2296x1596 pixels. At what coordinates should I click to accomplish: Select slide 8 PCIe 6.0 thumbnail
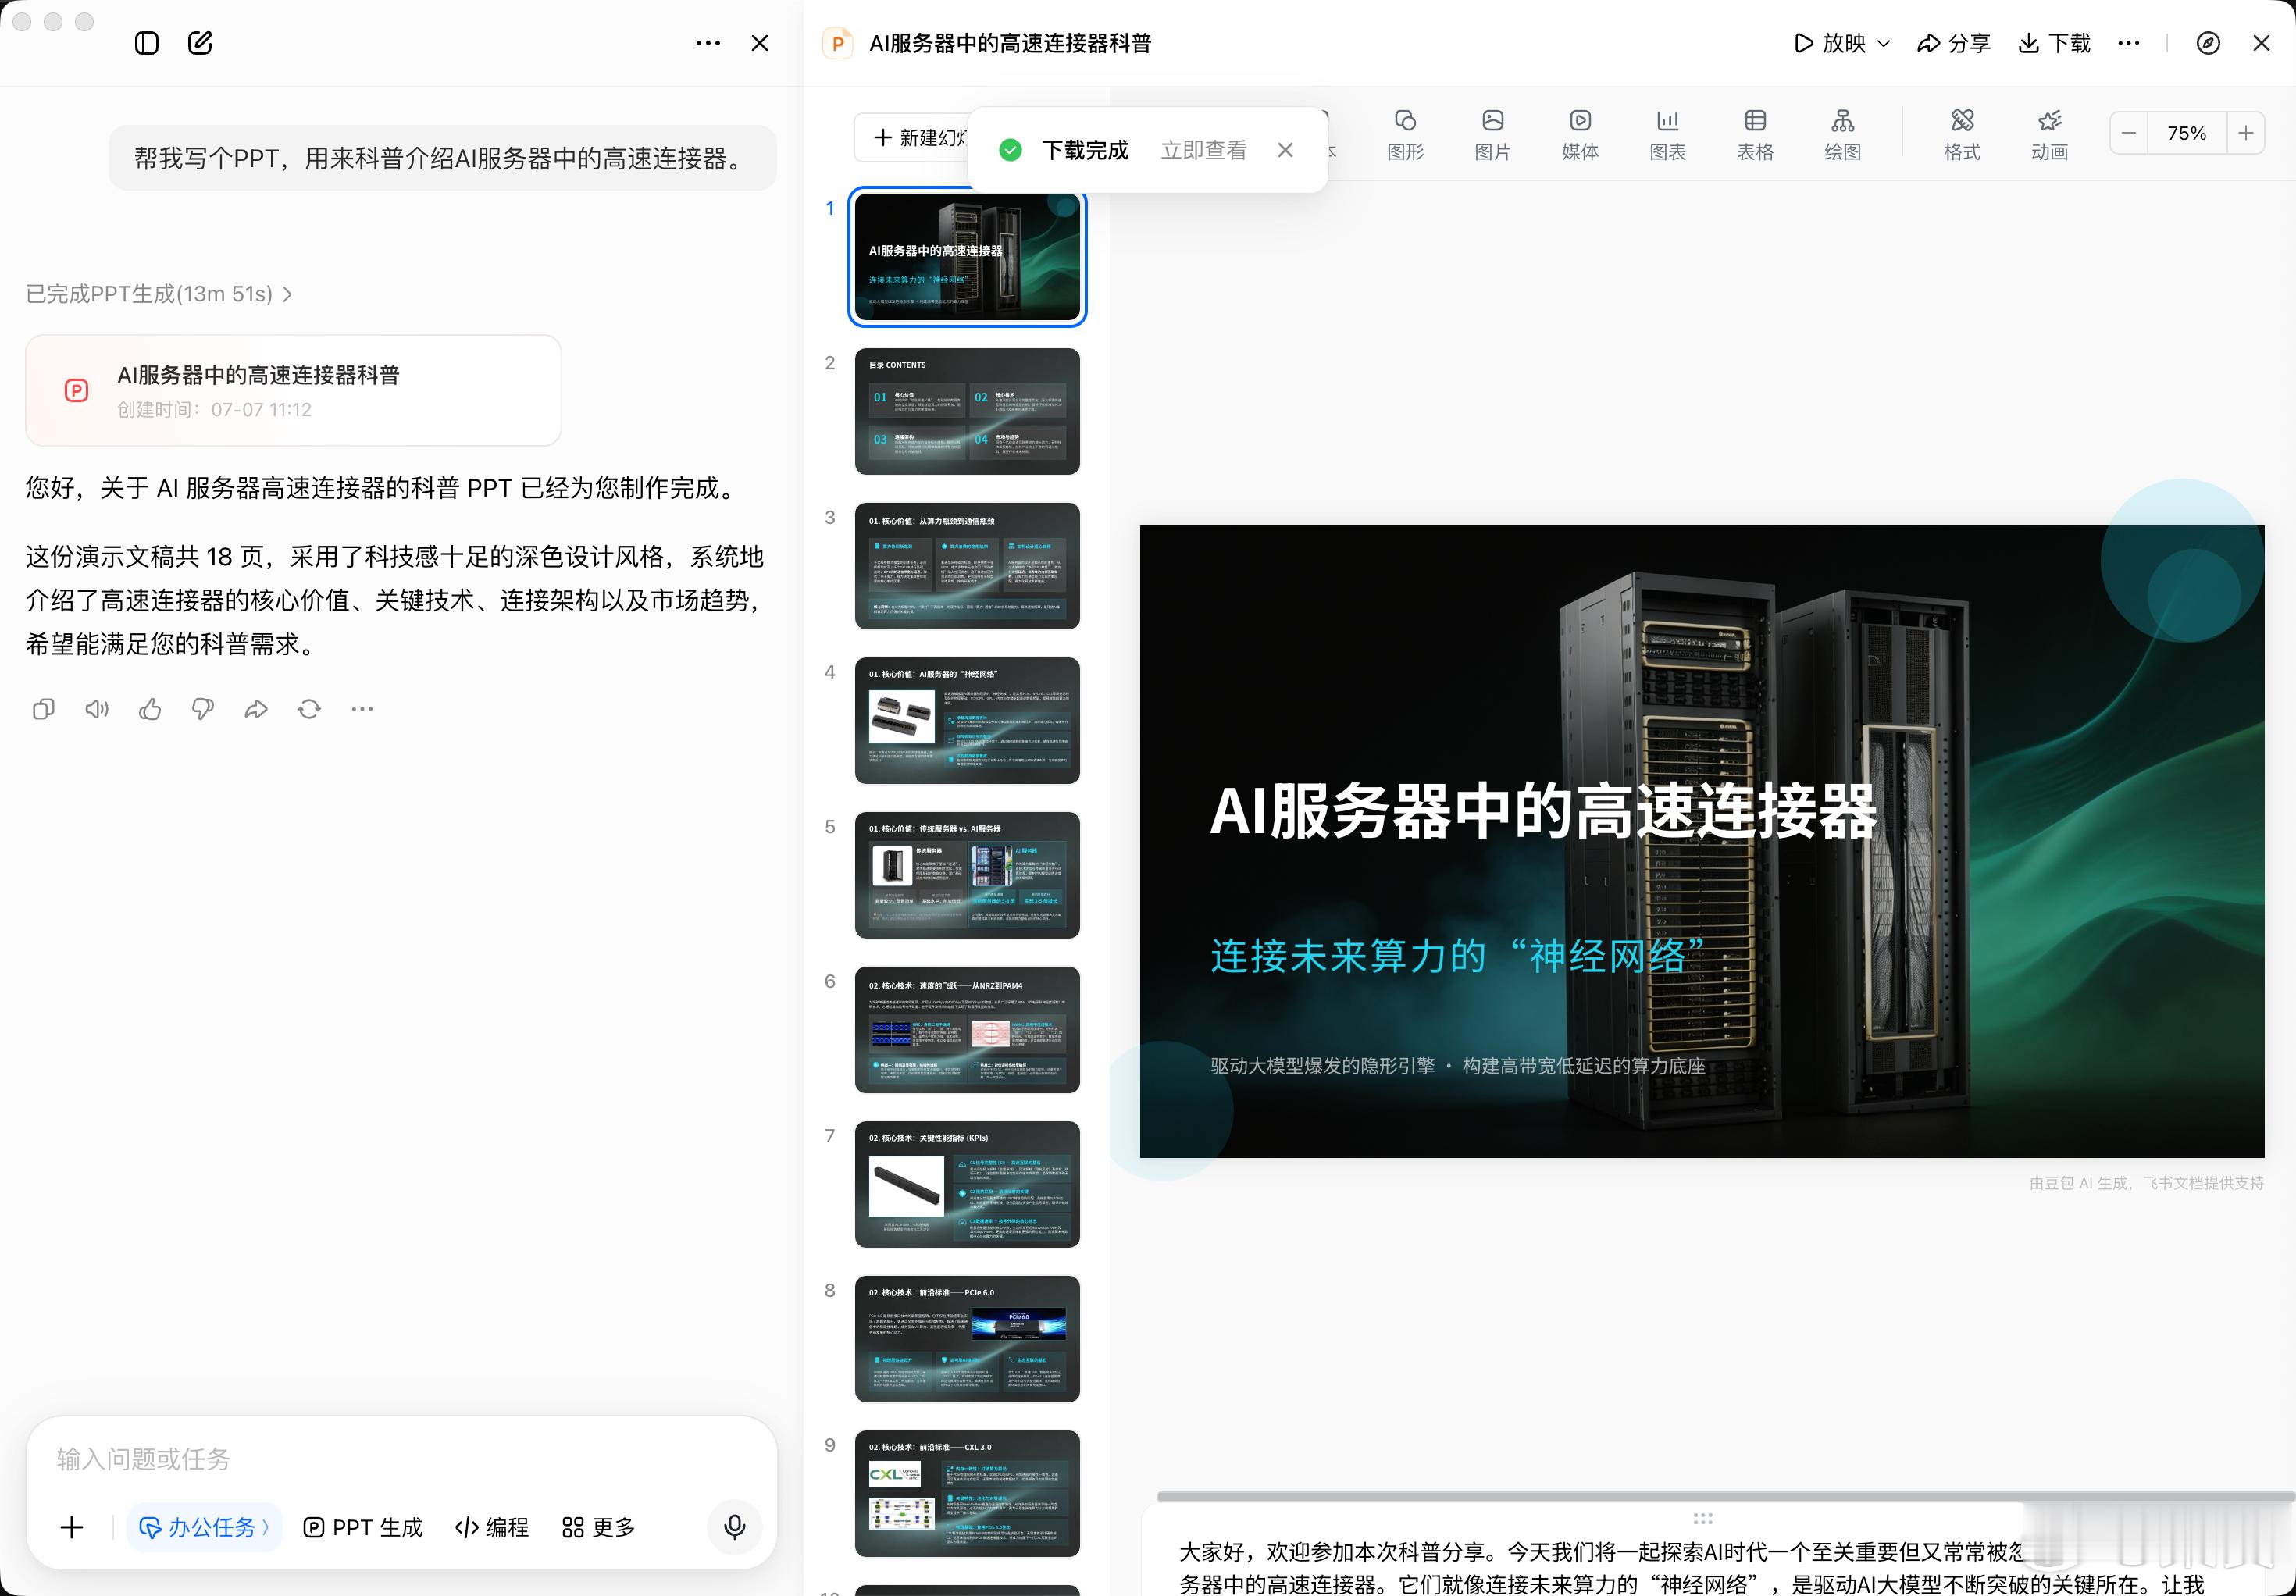click(x=967, y=1339)
